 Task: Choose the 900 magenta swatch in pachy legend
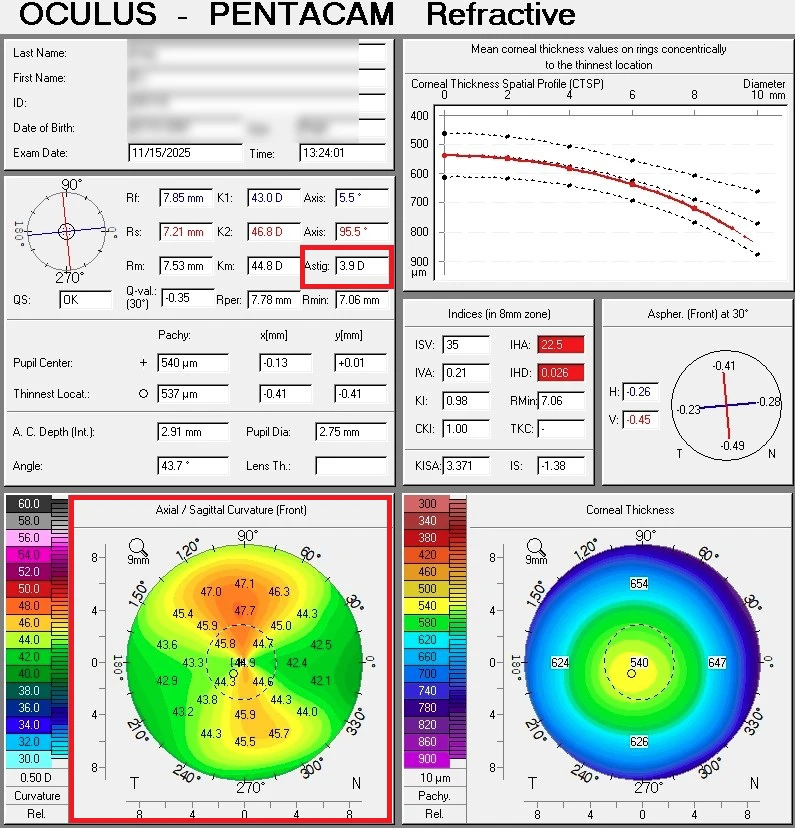[x=427, y=759]
